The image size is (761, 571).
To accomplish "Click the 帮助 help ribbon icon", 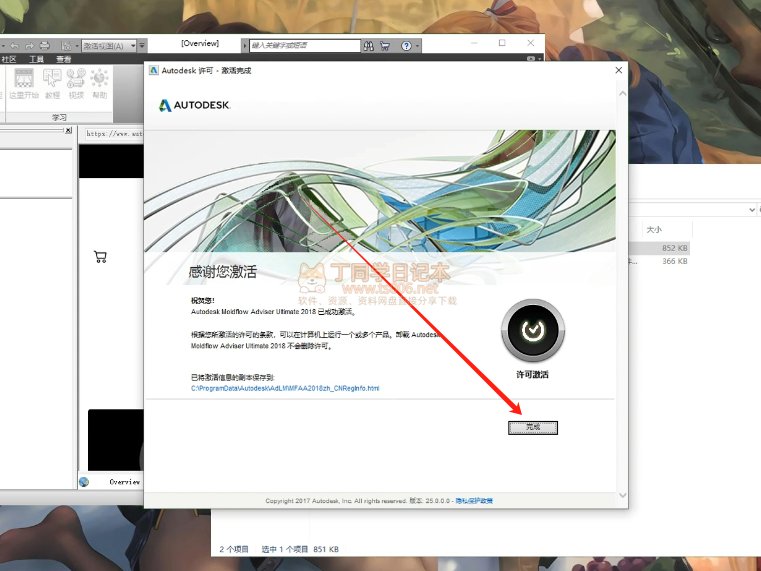I will 99,83.
